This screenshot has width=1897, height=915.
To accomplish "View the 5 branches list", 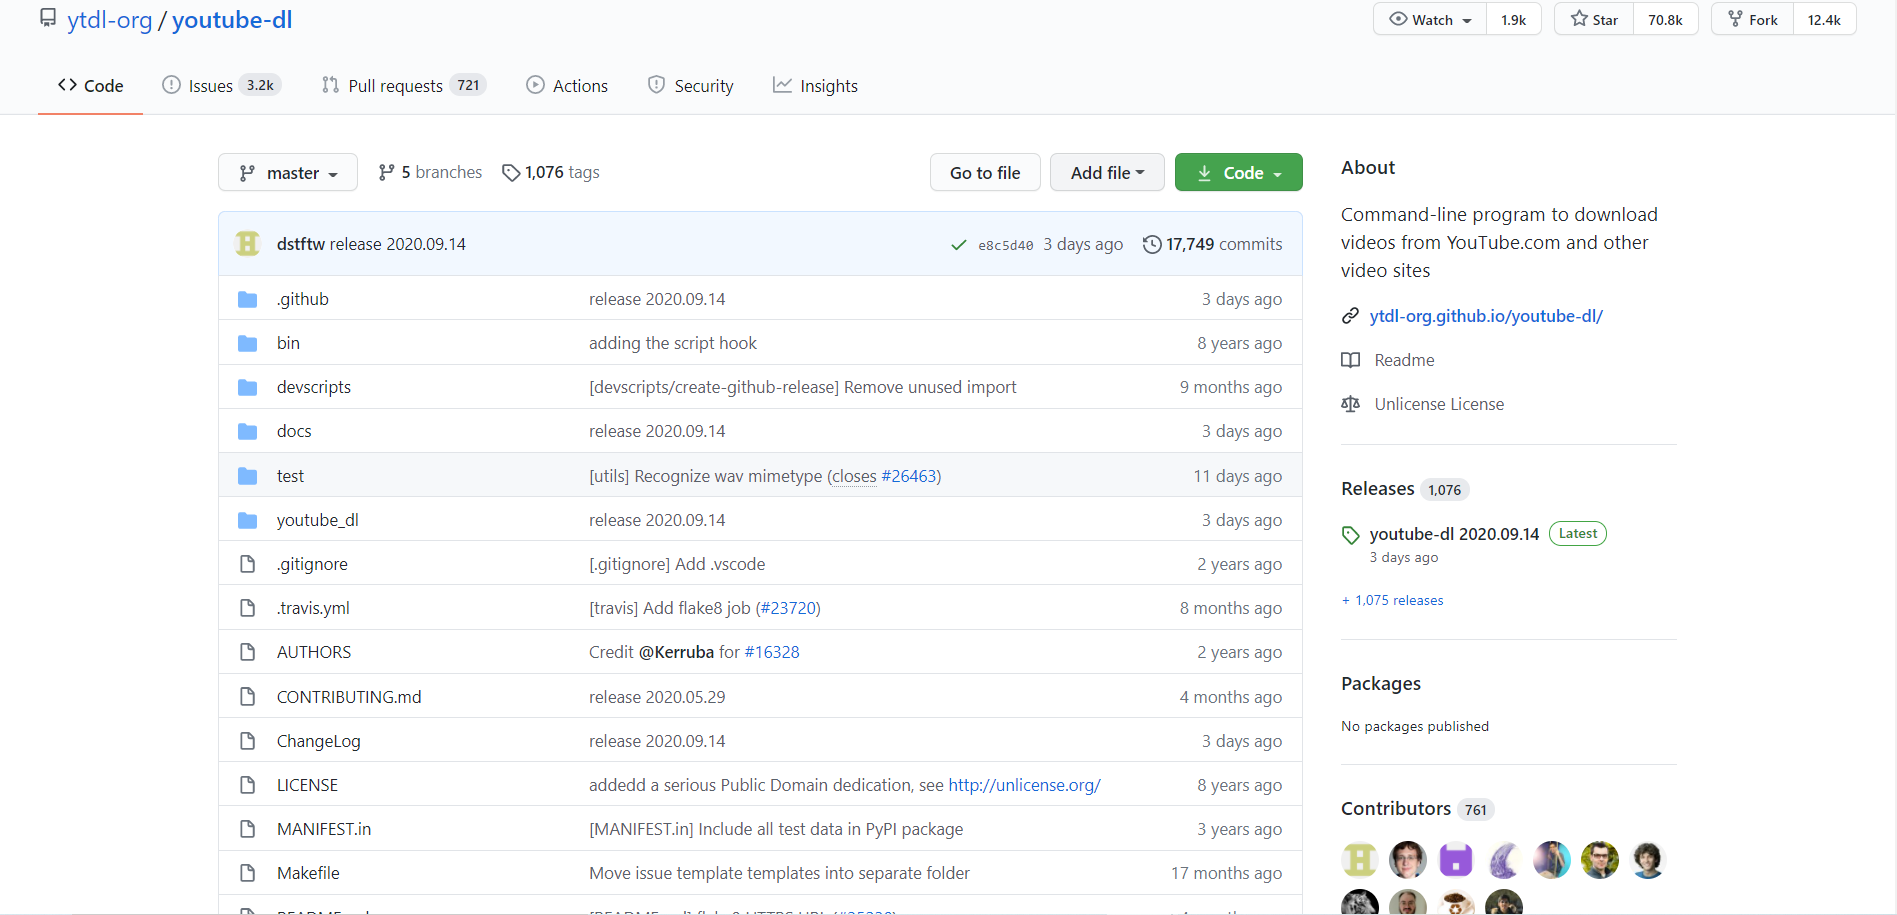I will click(430, 172).
